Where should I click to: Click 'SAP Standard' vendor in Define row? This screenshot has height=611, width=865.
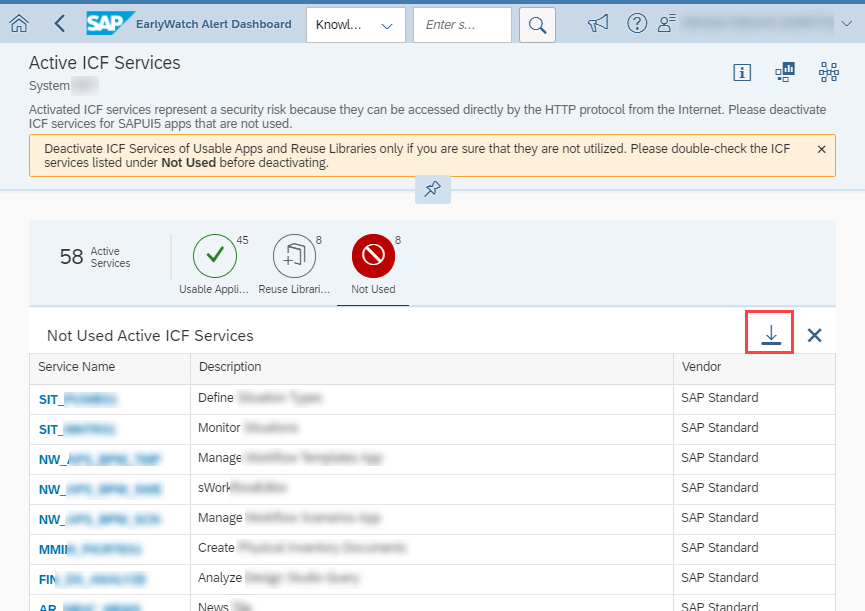[719, 398]
